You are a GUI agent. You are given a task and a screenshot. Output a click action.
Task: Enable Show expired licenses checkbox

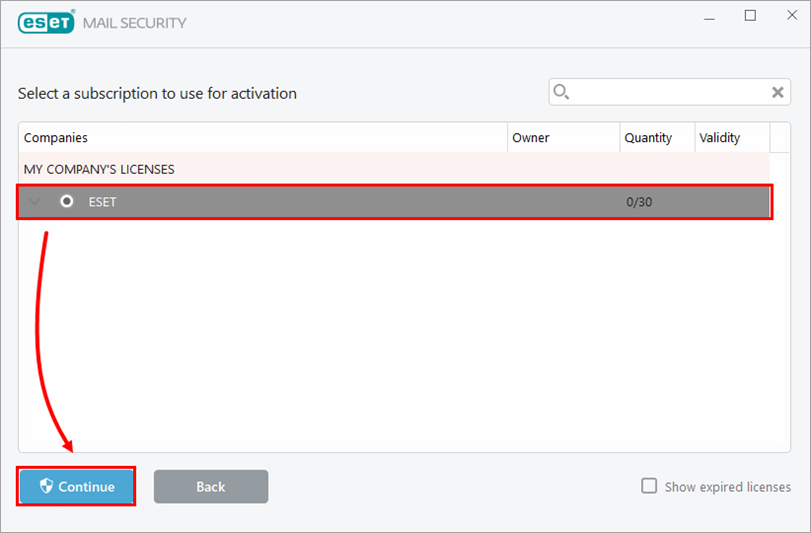pyautogui.click(x=649, y=486)
